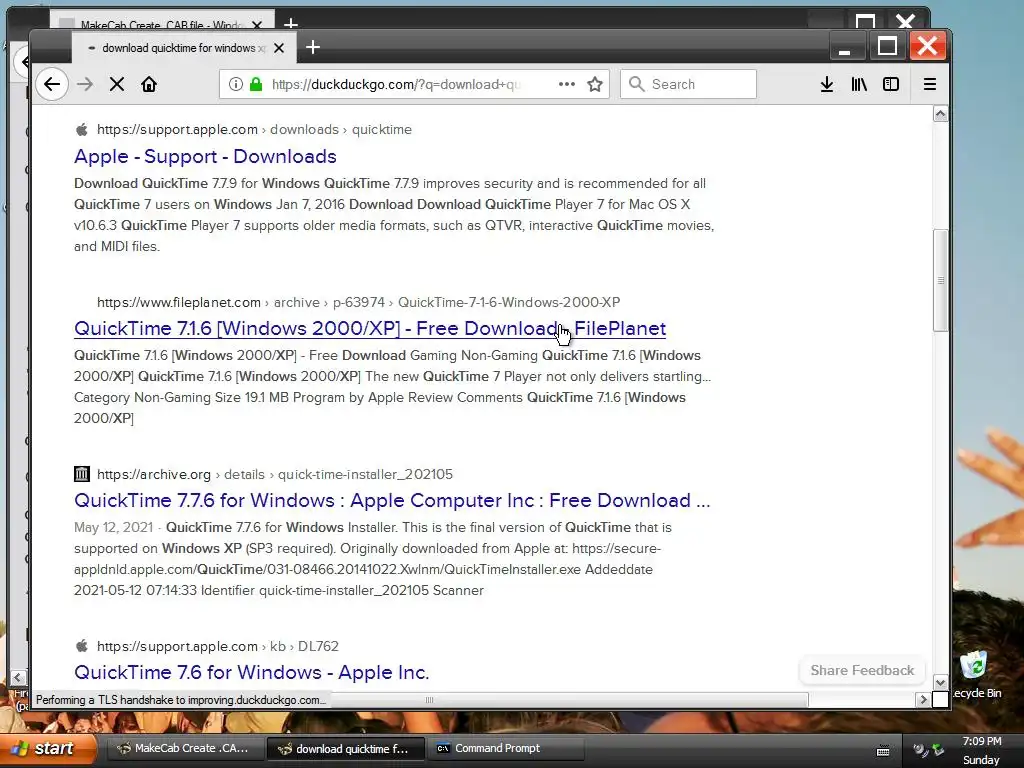This screenshot has width=1024, height=768.
Task: Select download quicktime f... taskbar button
Action: (x=345, y=748)
